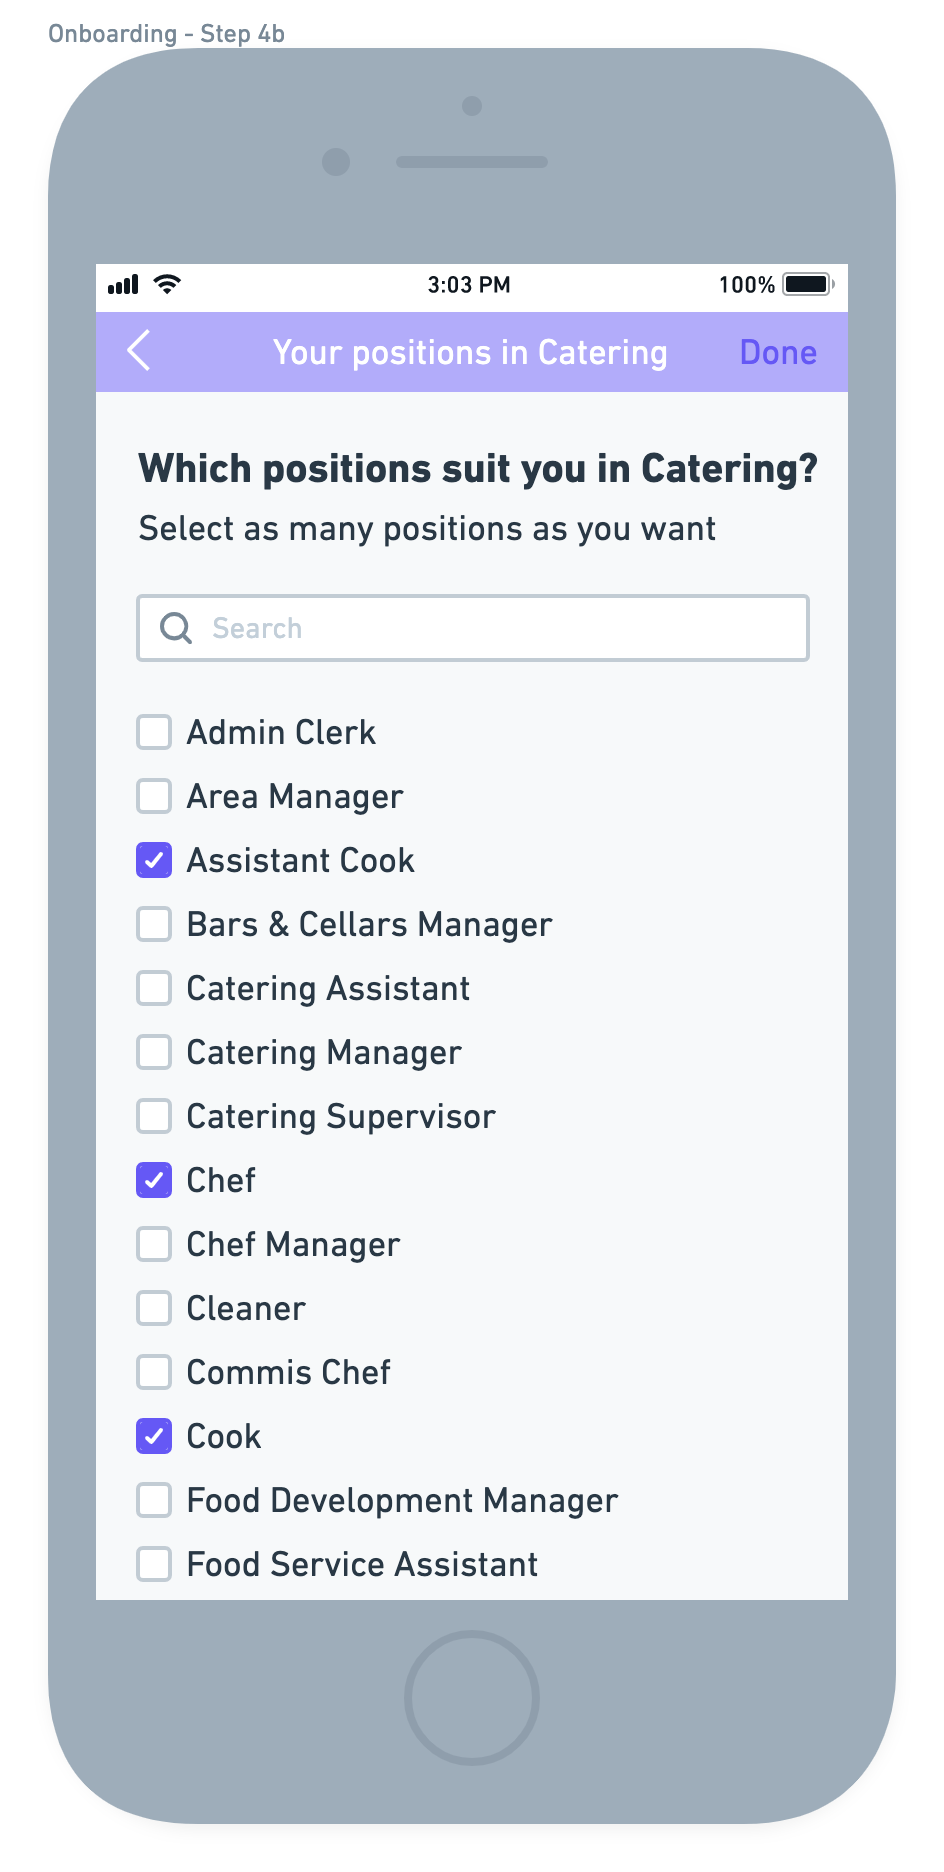
Task: Tap the phone home button circle
Action: tap(472, 1697)
